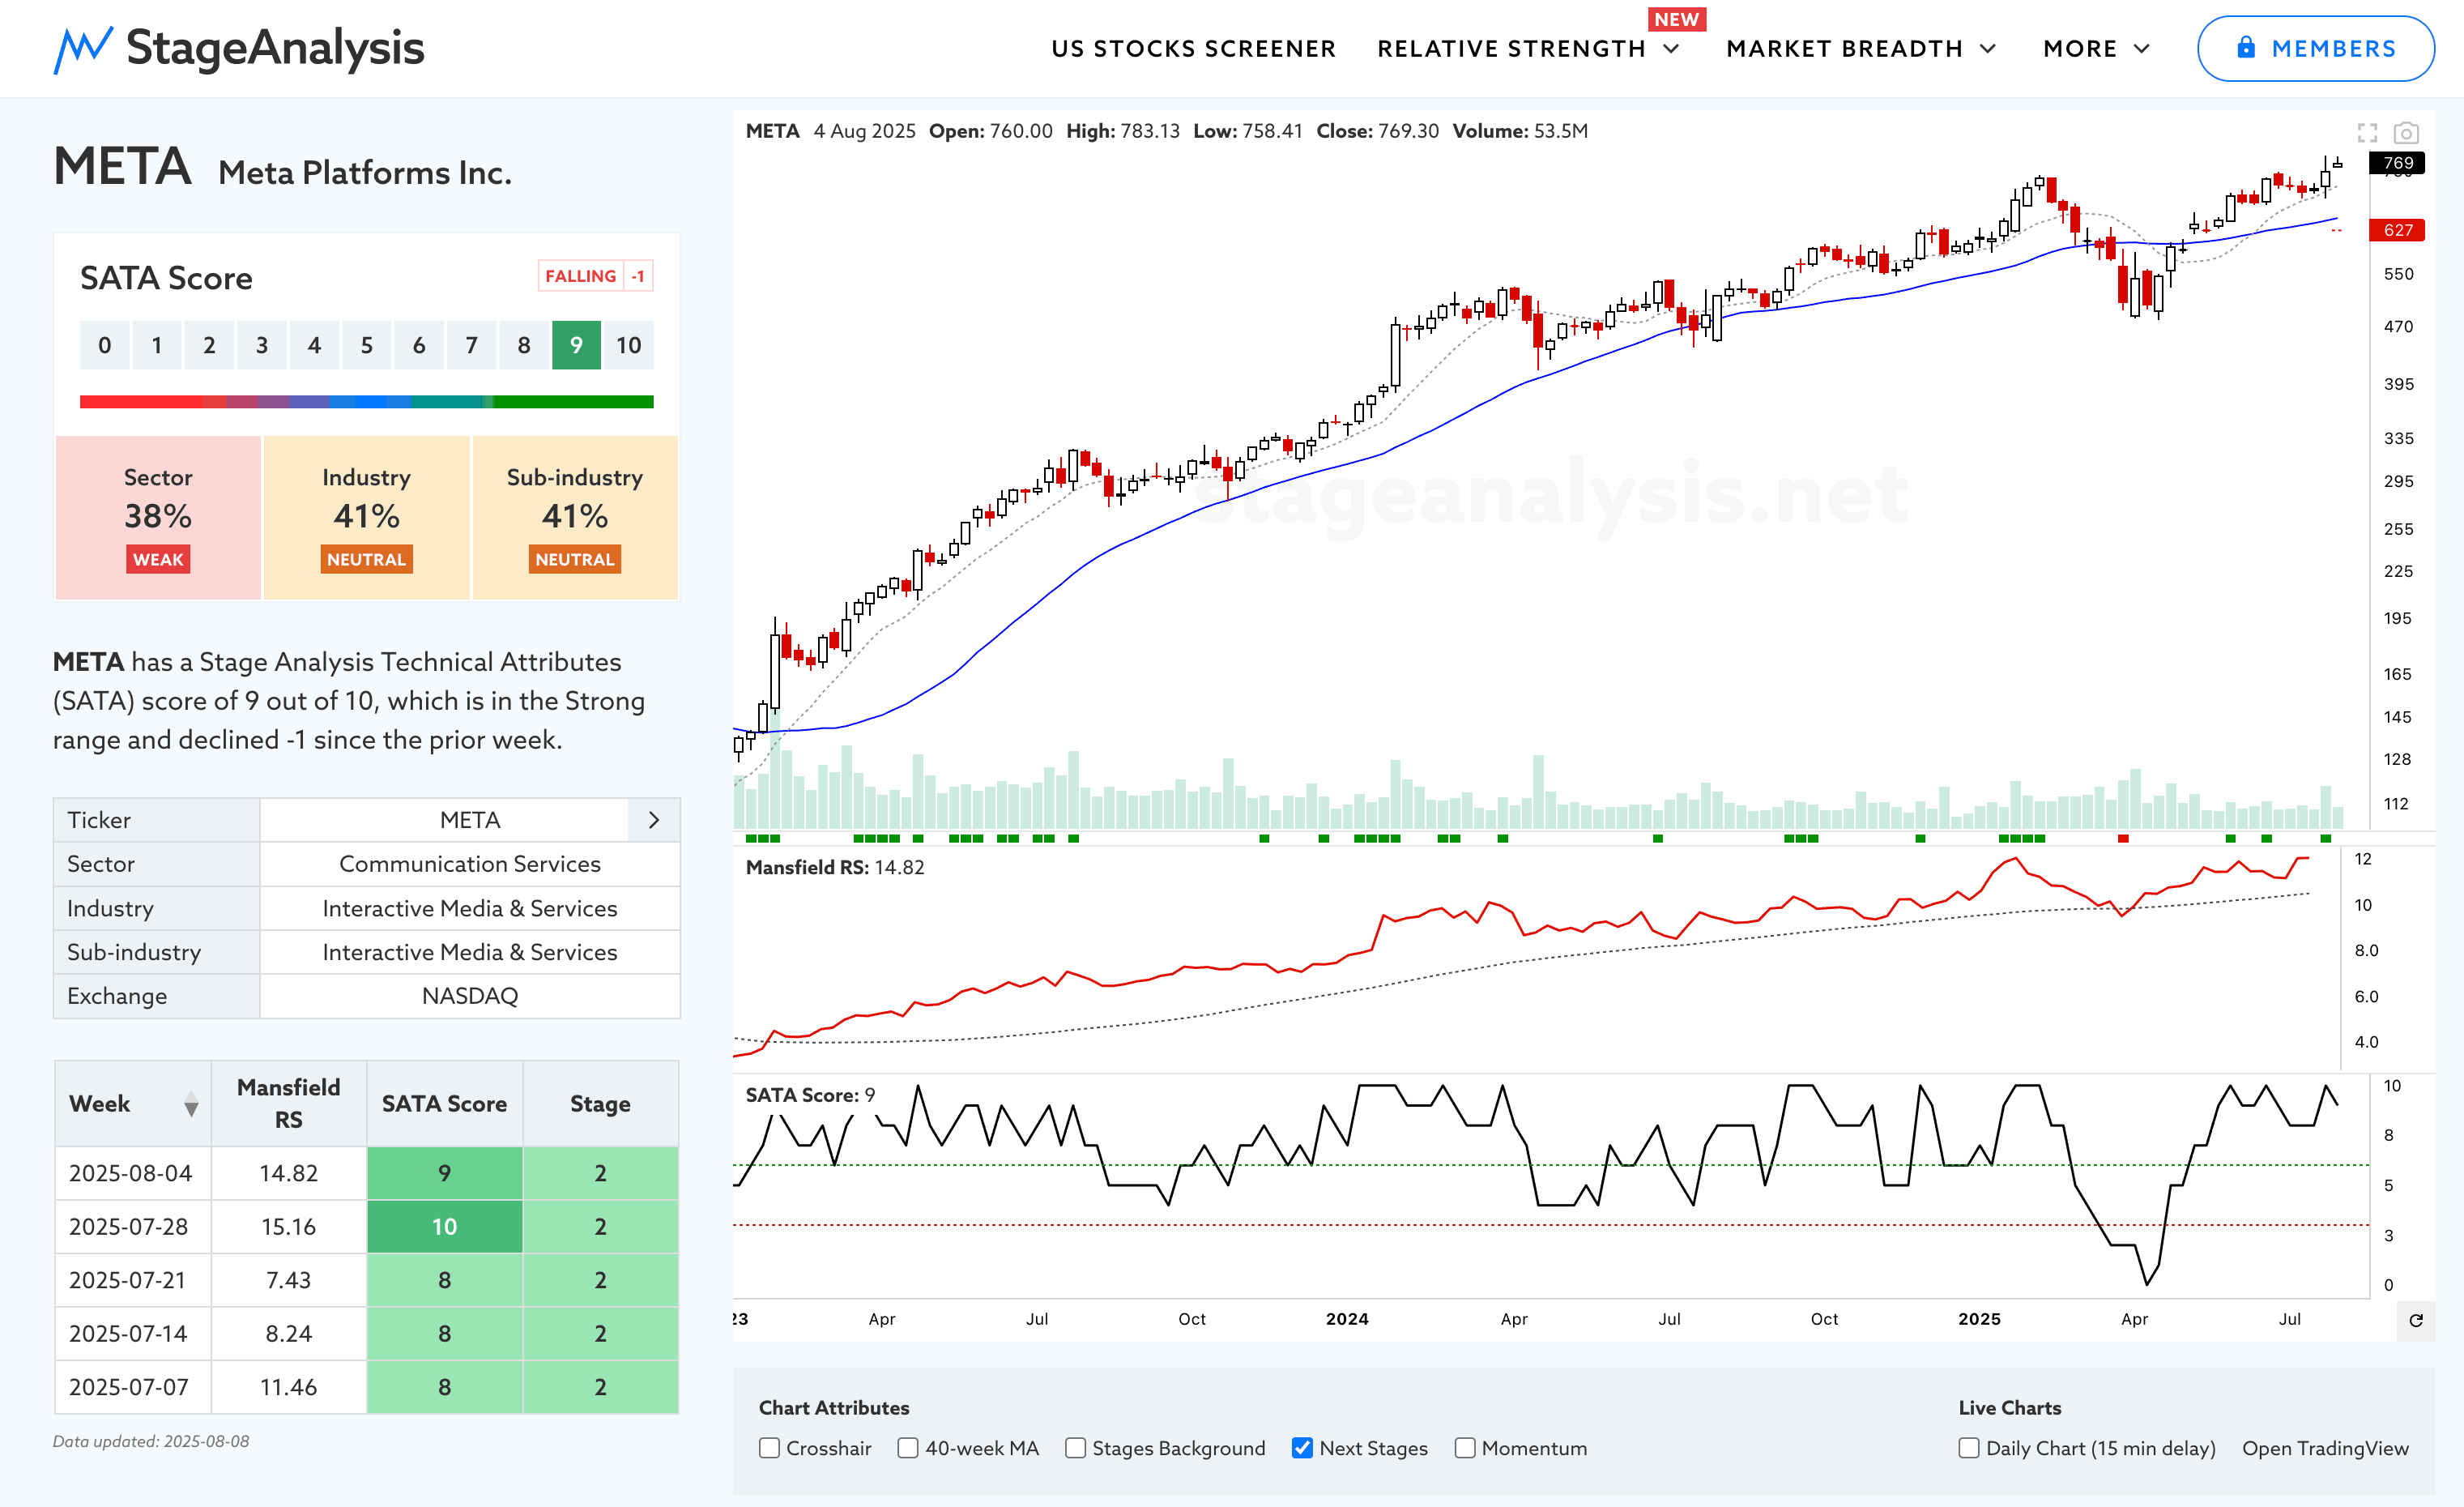Click the SATA red-to-green gradient bar
The width and height of the screenshot is (2464, 1507).
(x=366, y=402)
